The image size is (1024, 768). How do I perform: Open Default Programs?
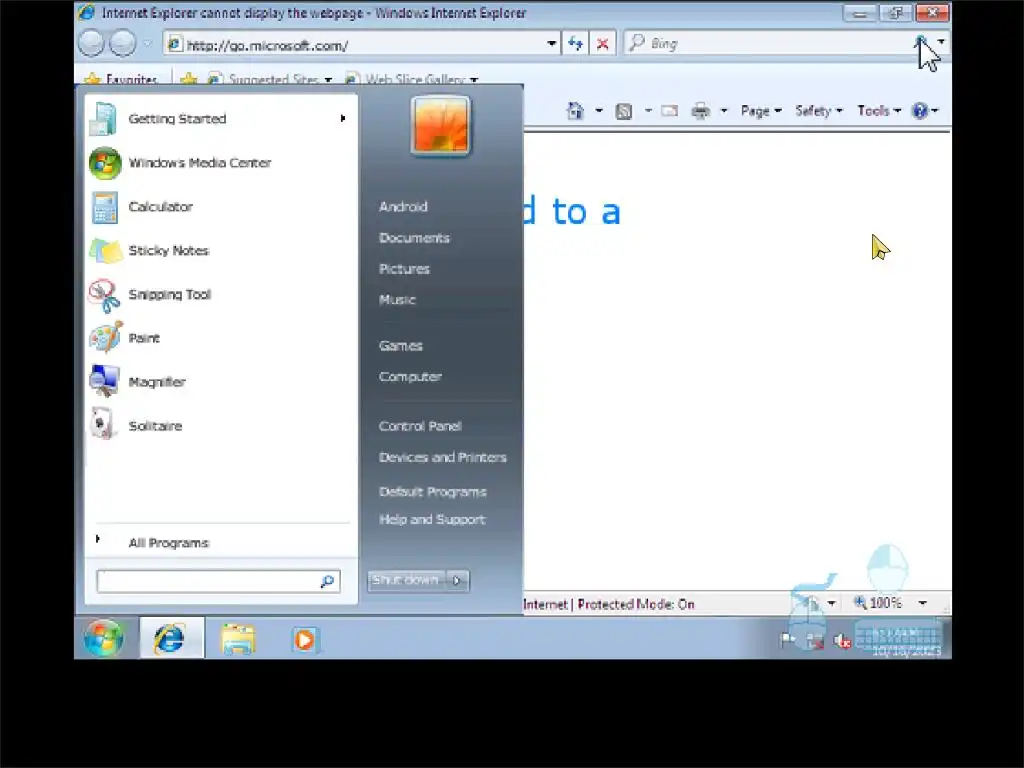(432, 491)
